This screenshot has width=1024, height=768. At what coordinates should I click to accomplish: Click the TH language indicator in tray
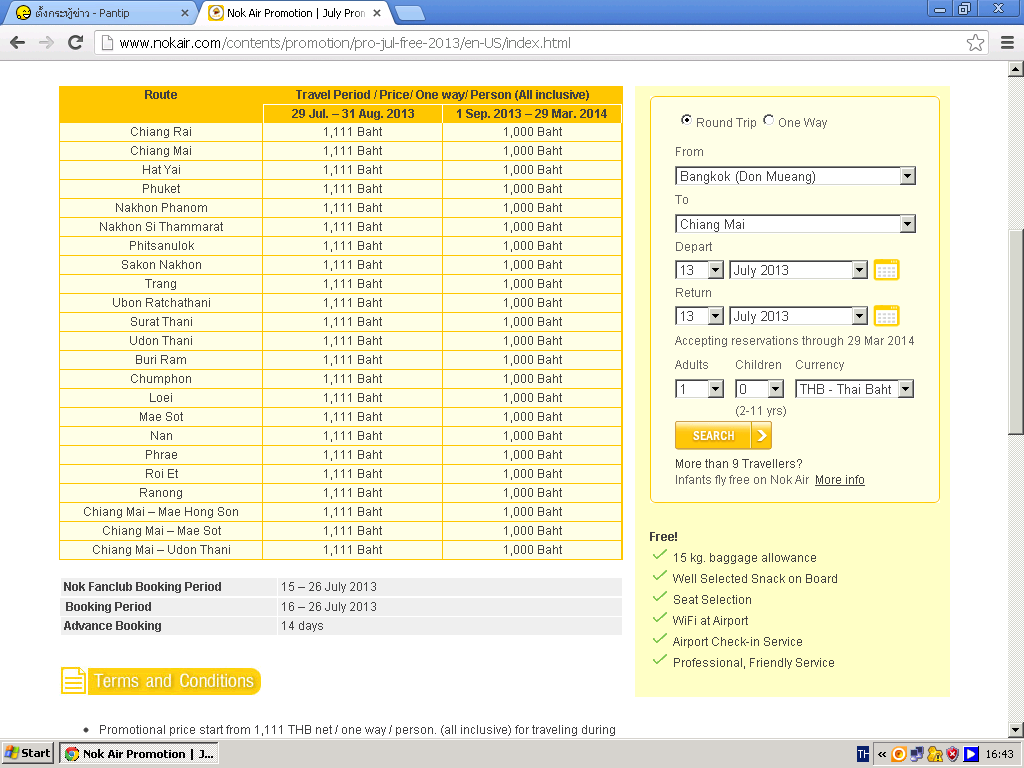(x=863, y=754)
